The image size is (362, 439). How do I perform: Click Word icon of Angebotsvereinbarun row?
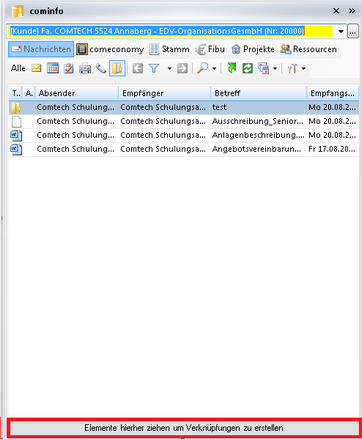[x=16, y=149]
